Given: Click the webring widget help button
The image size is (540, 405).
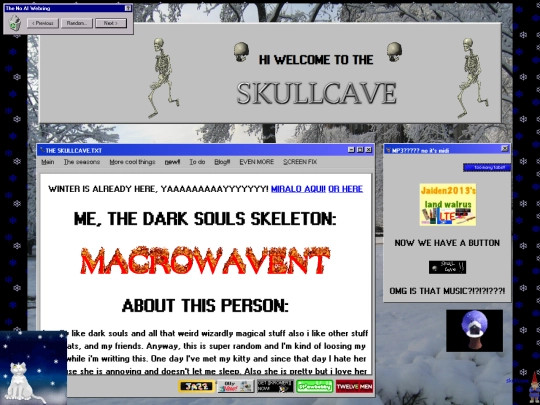Looking at the screenshot, I should [x=128, y=8].
